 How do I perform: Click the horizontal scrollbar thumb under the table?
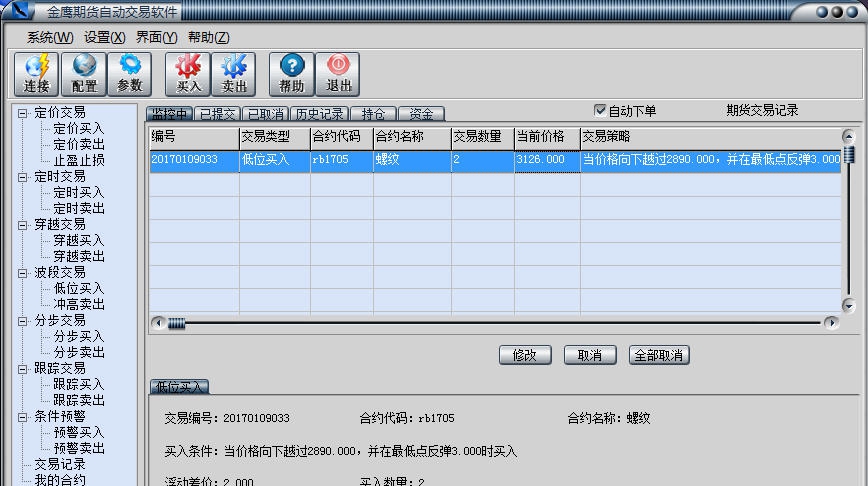click(x=177, y=323)
